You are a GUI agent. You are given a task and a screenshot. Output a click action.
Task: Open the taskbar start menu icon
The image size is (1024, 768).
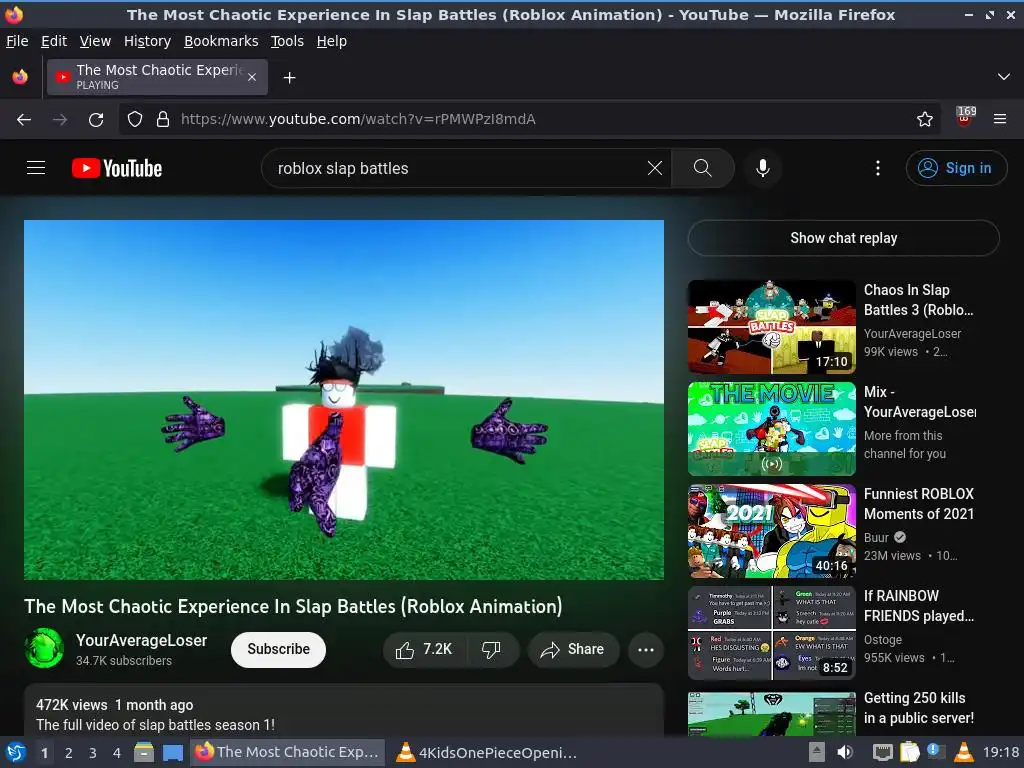pos(16,752)
